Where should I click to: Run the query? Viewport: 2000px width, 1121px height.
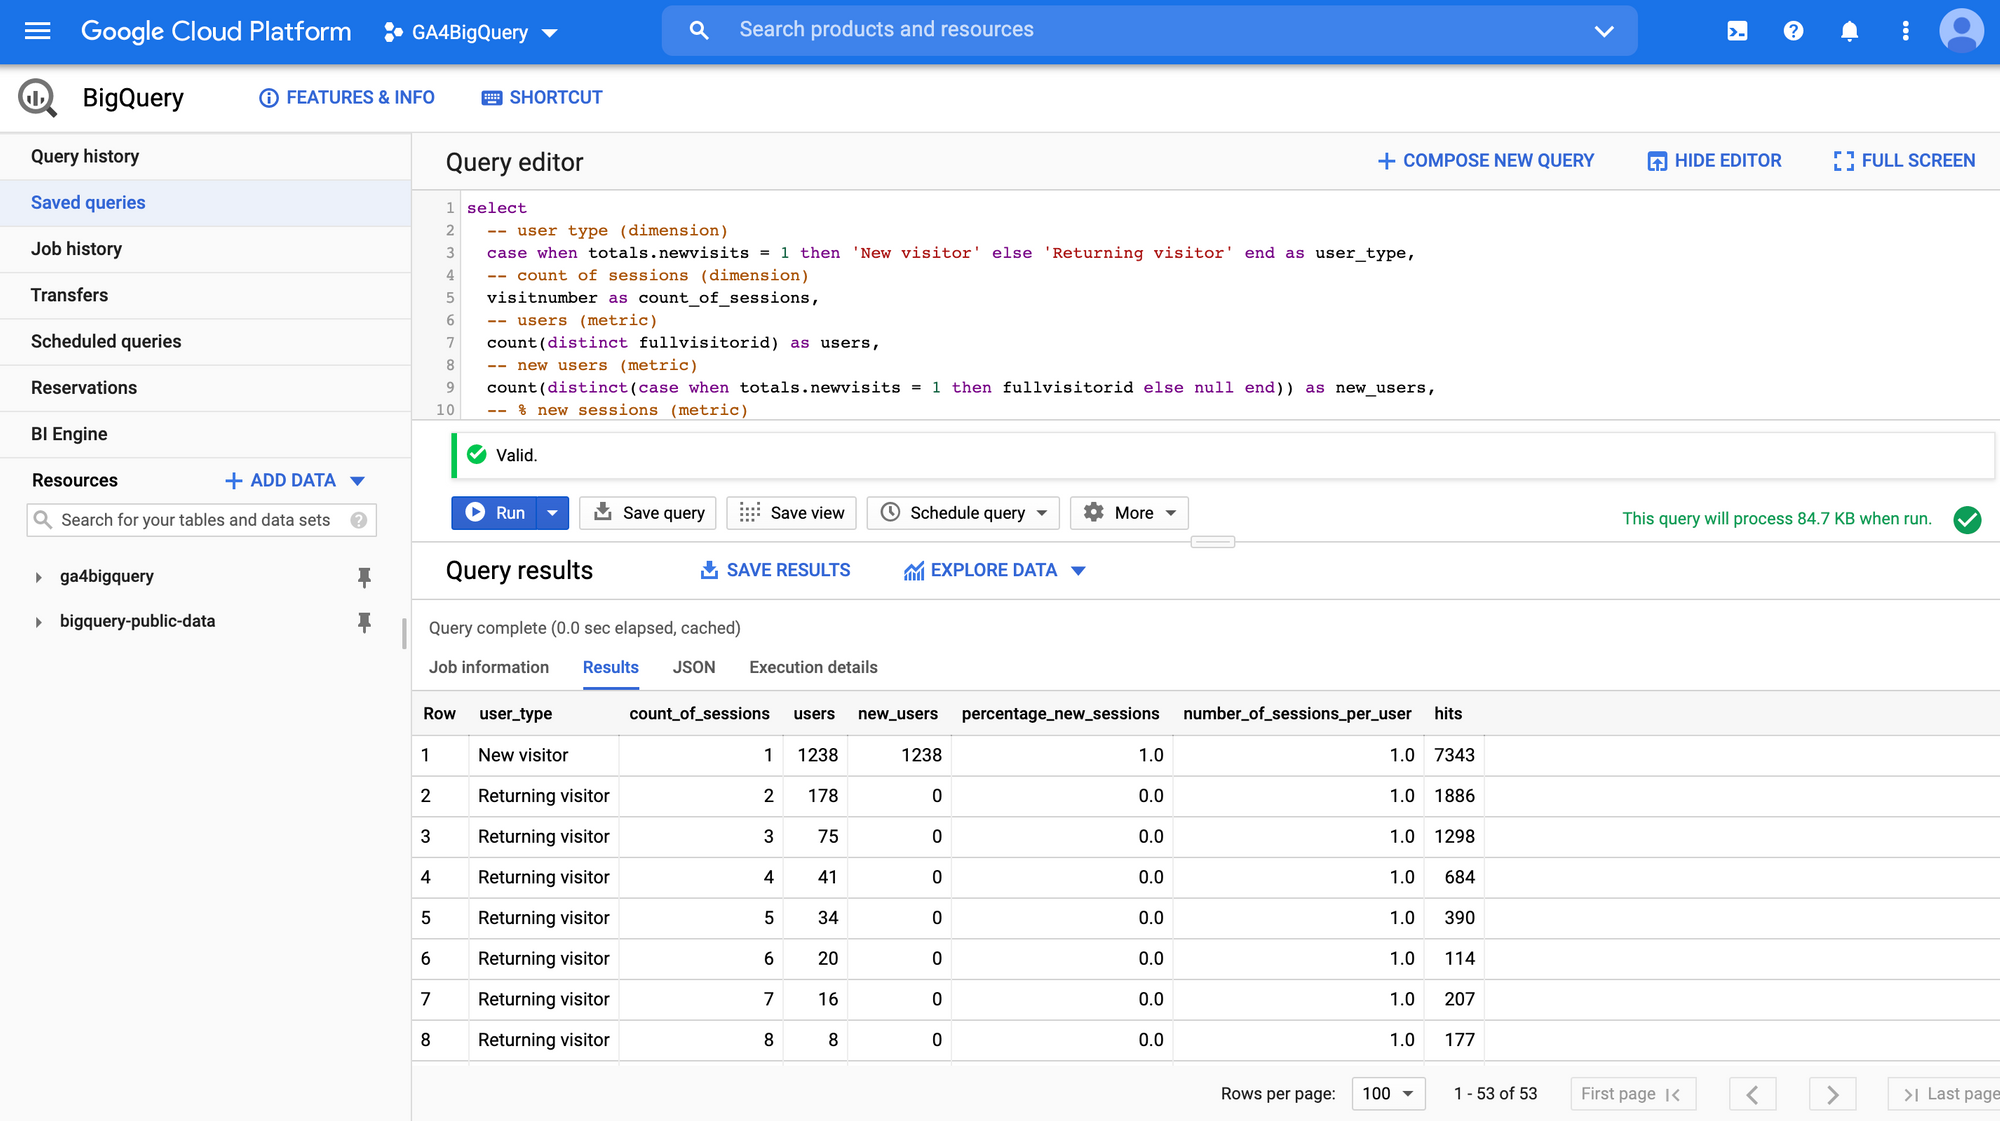tap(494, 513)
